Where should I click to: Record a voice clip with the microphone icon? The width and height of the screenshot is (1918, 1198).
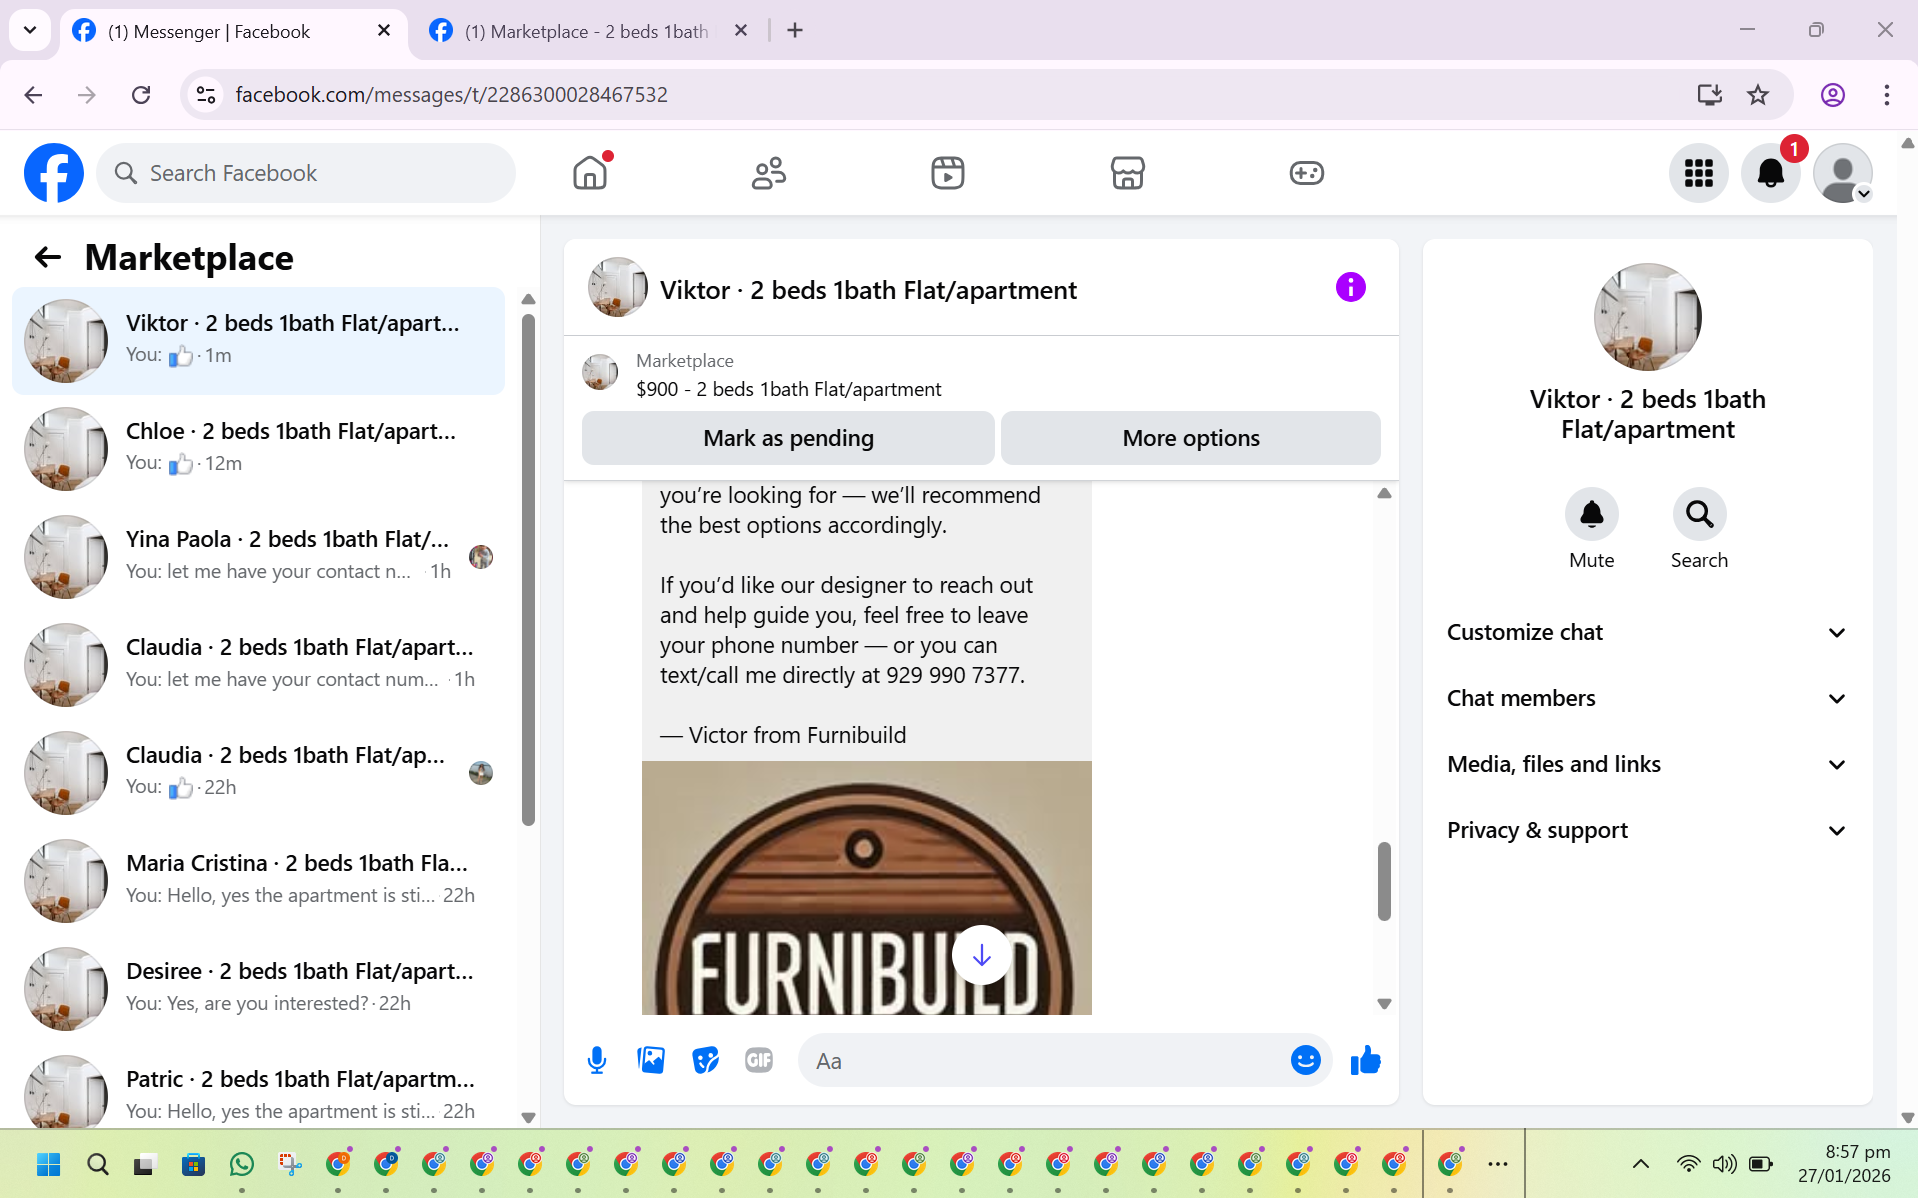tap(597, 1060)
